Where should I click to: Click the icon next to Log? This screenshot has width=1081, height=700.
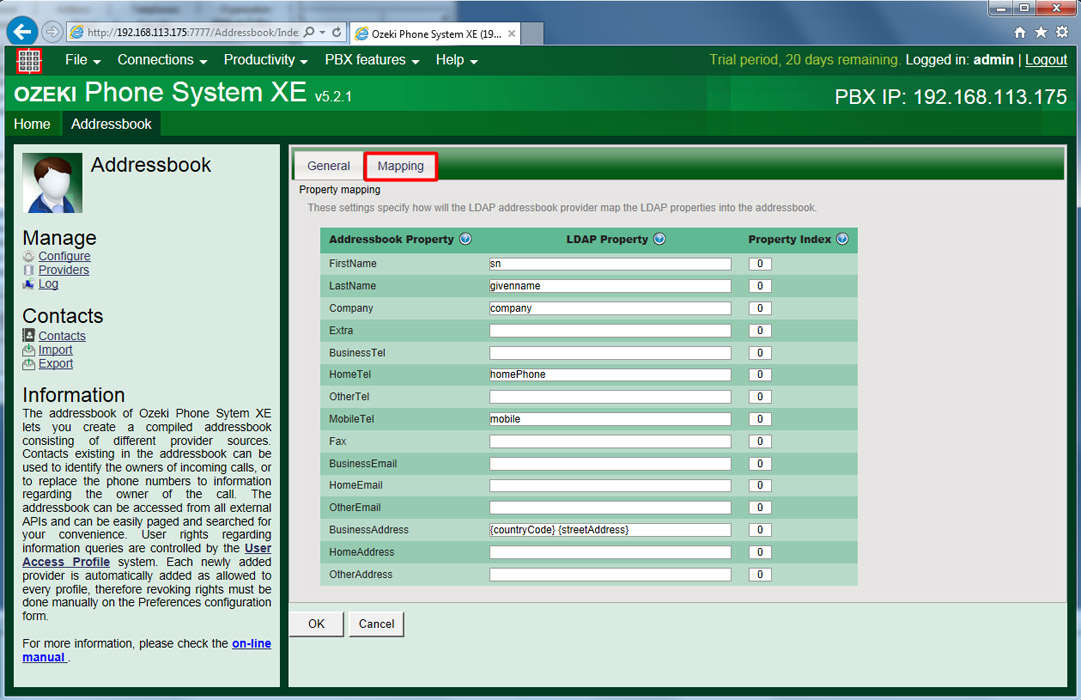tap(28, 283)
